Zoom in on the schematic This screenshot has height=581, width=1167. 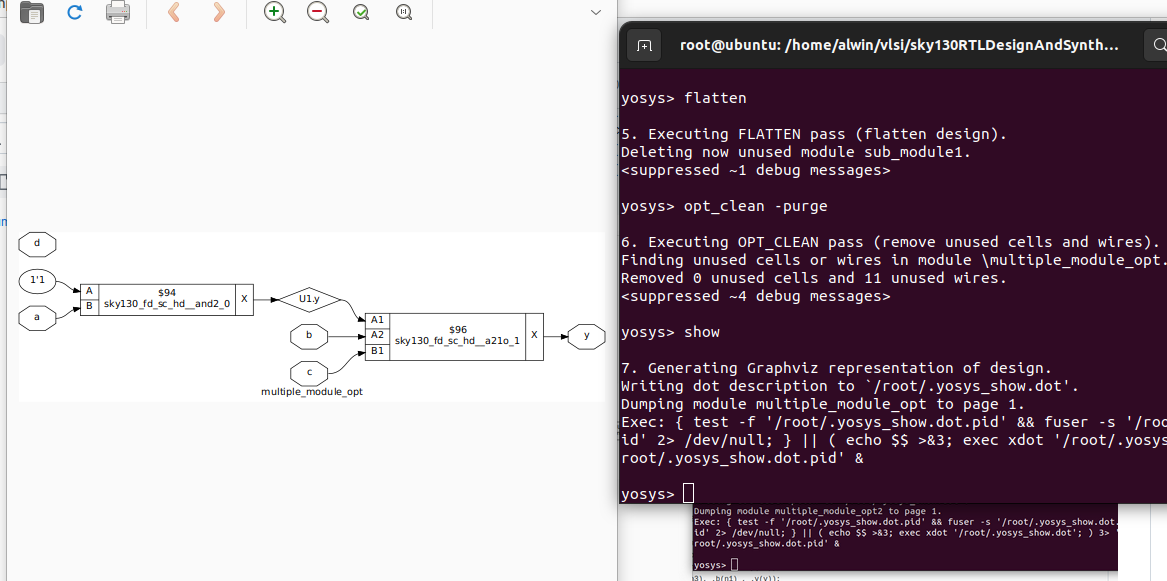tap(274, 13)
